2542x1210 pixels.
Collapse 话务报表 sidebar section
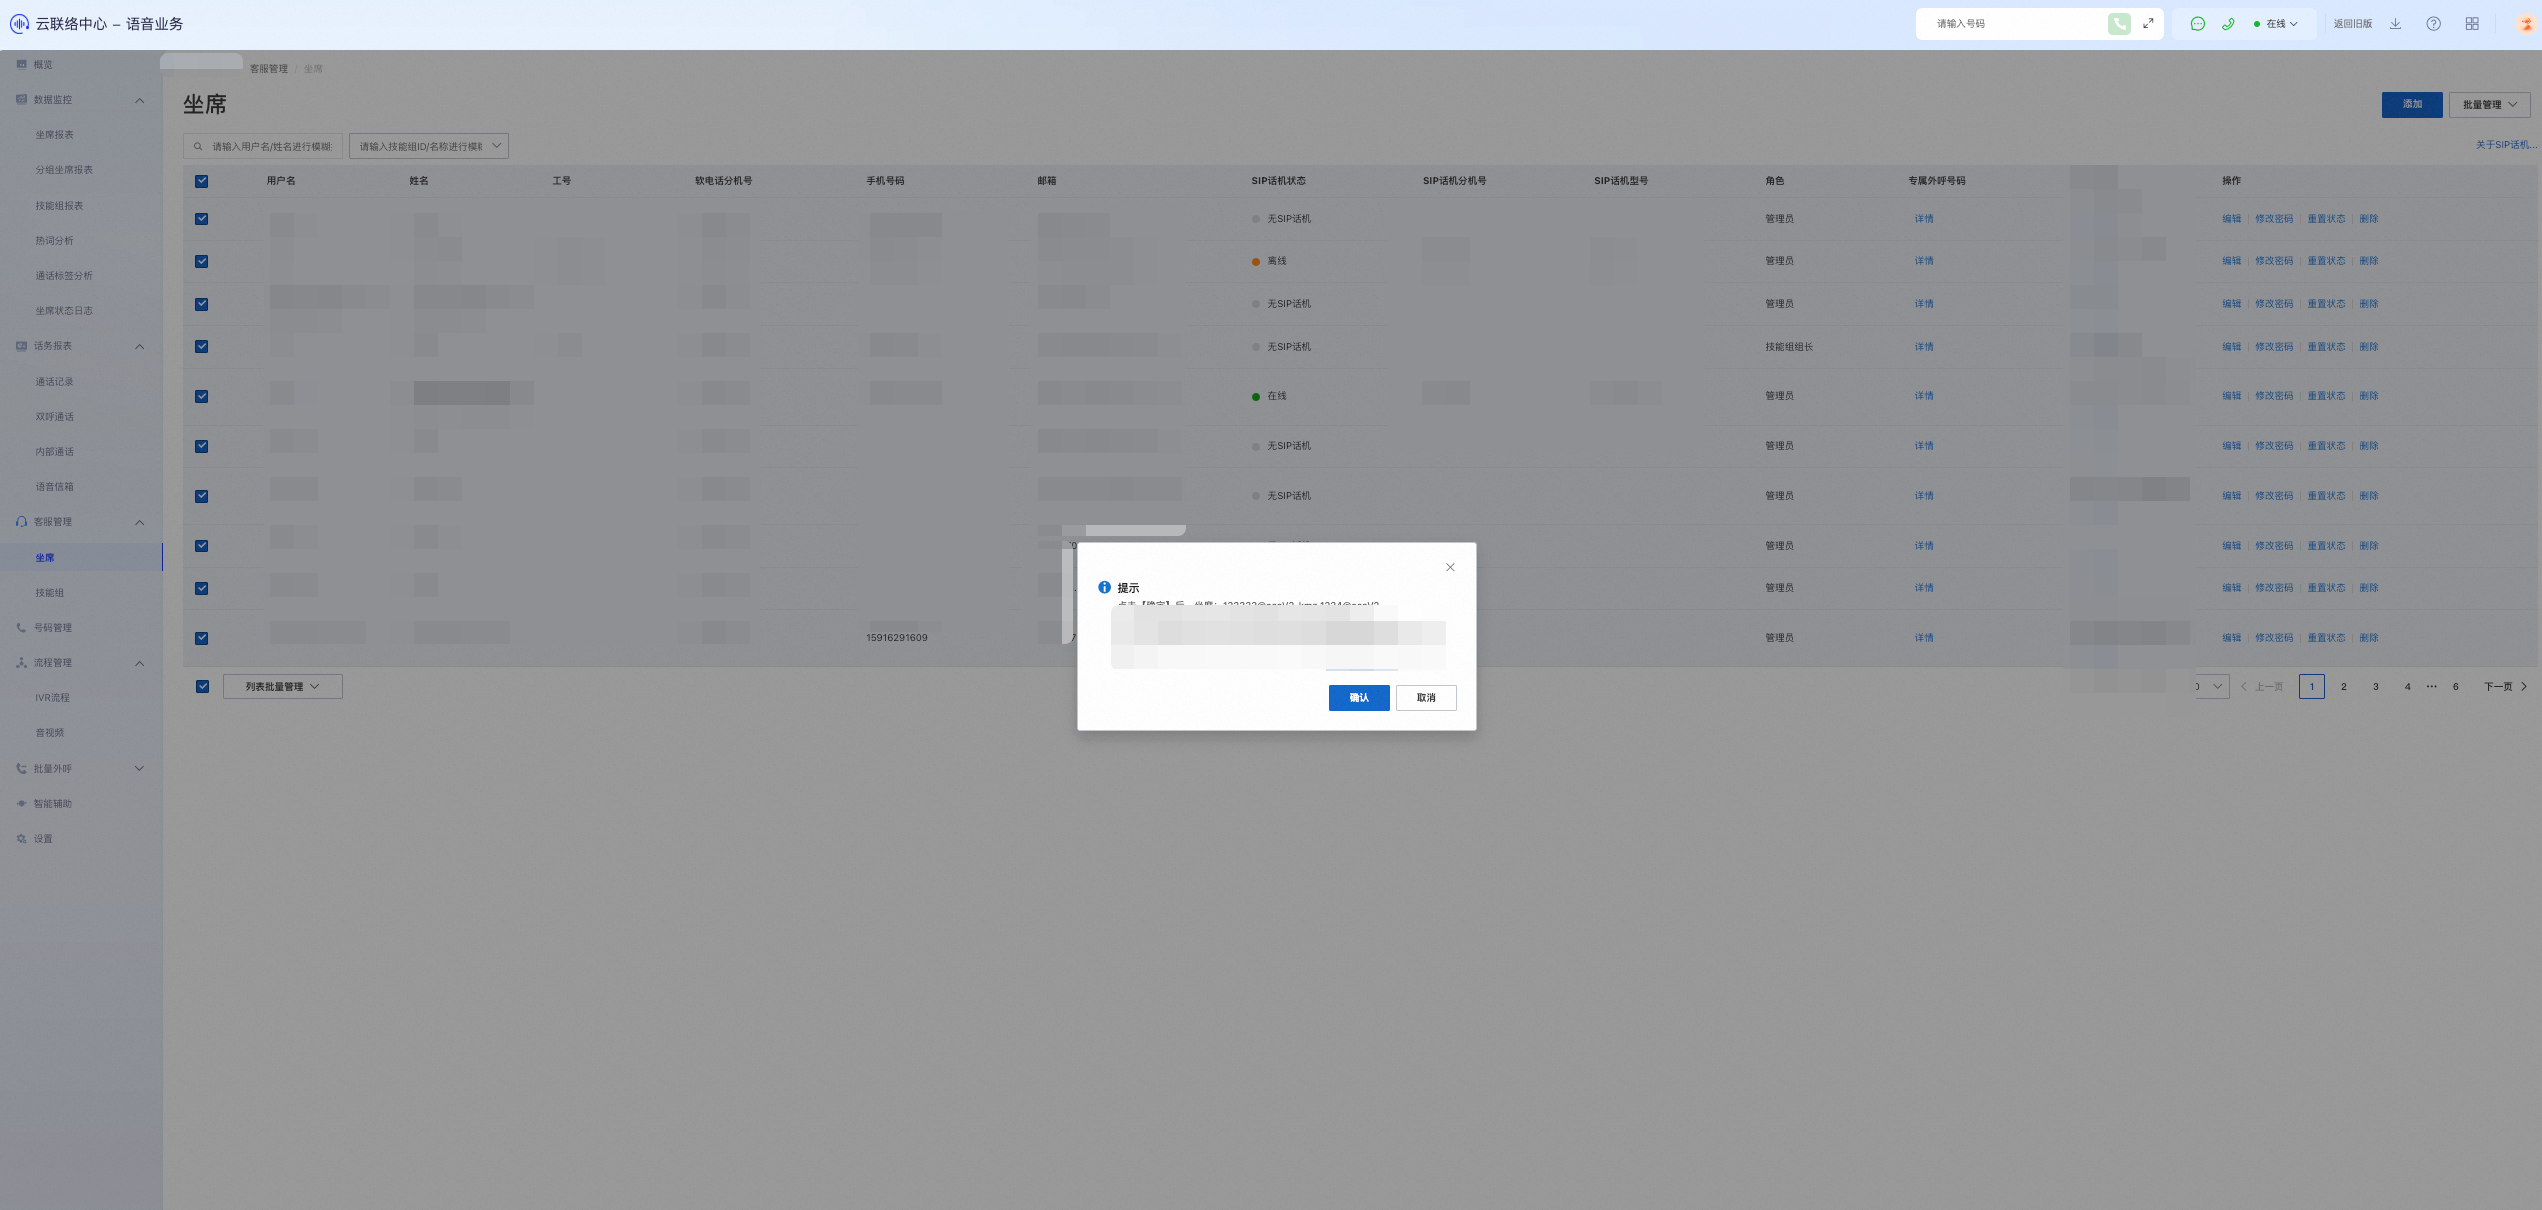[x=139, y=346]
